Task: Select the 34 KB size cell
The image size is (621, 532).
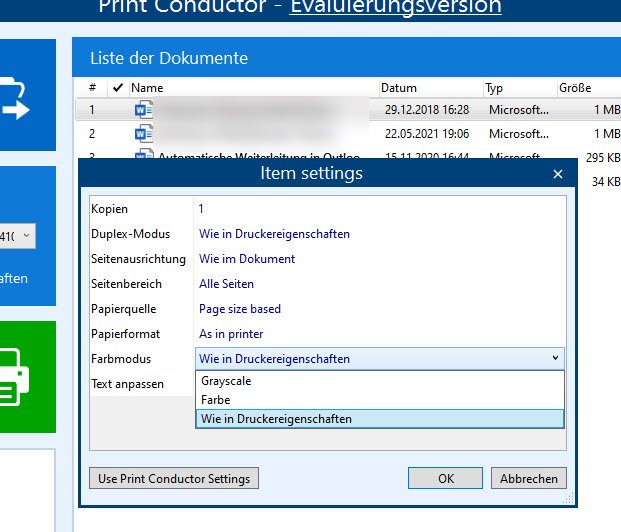Action: coord(606,181)
